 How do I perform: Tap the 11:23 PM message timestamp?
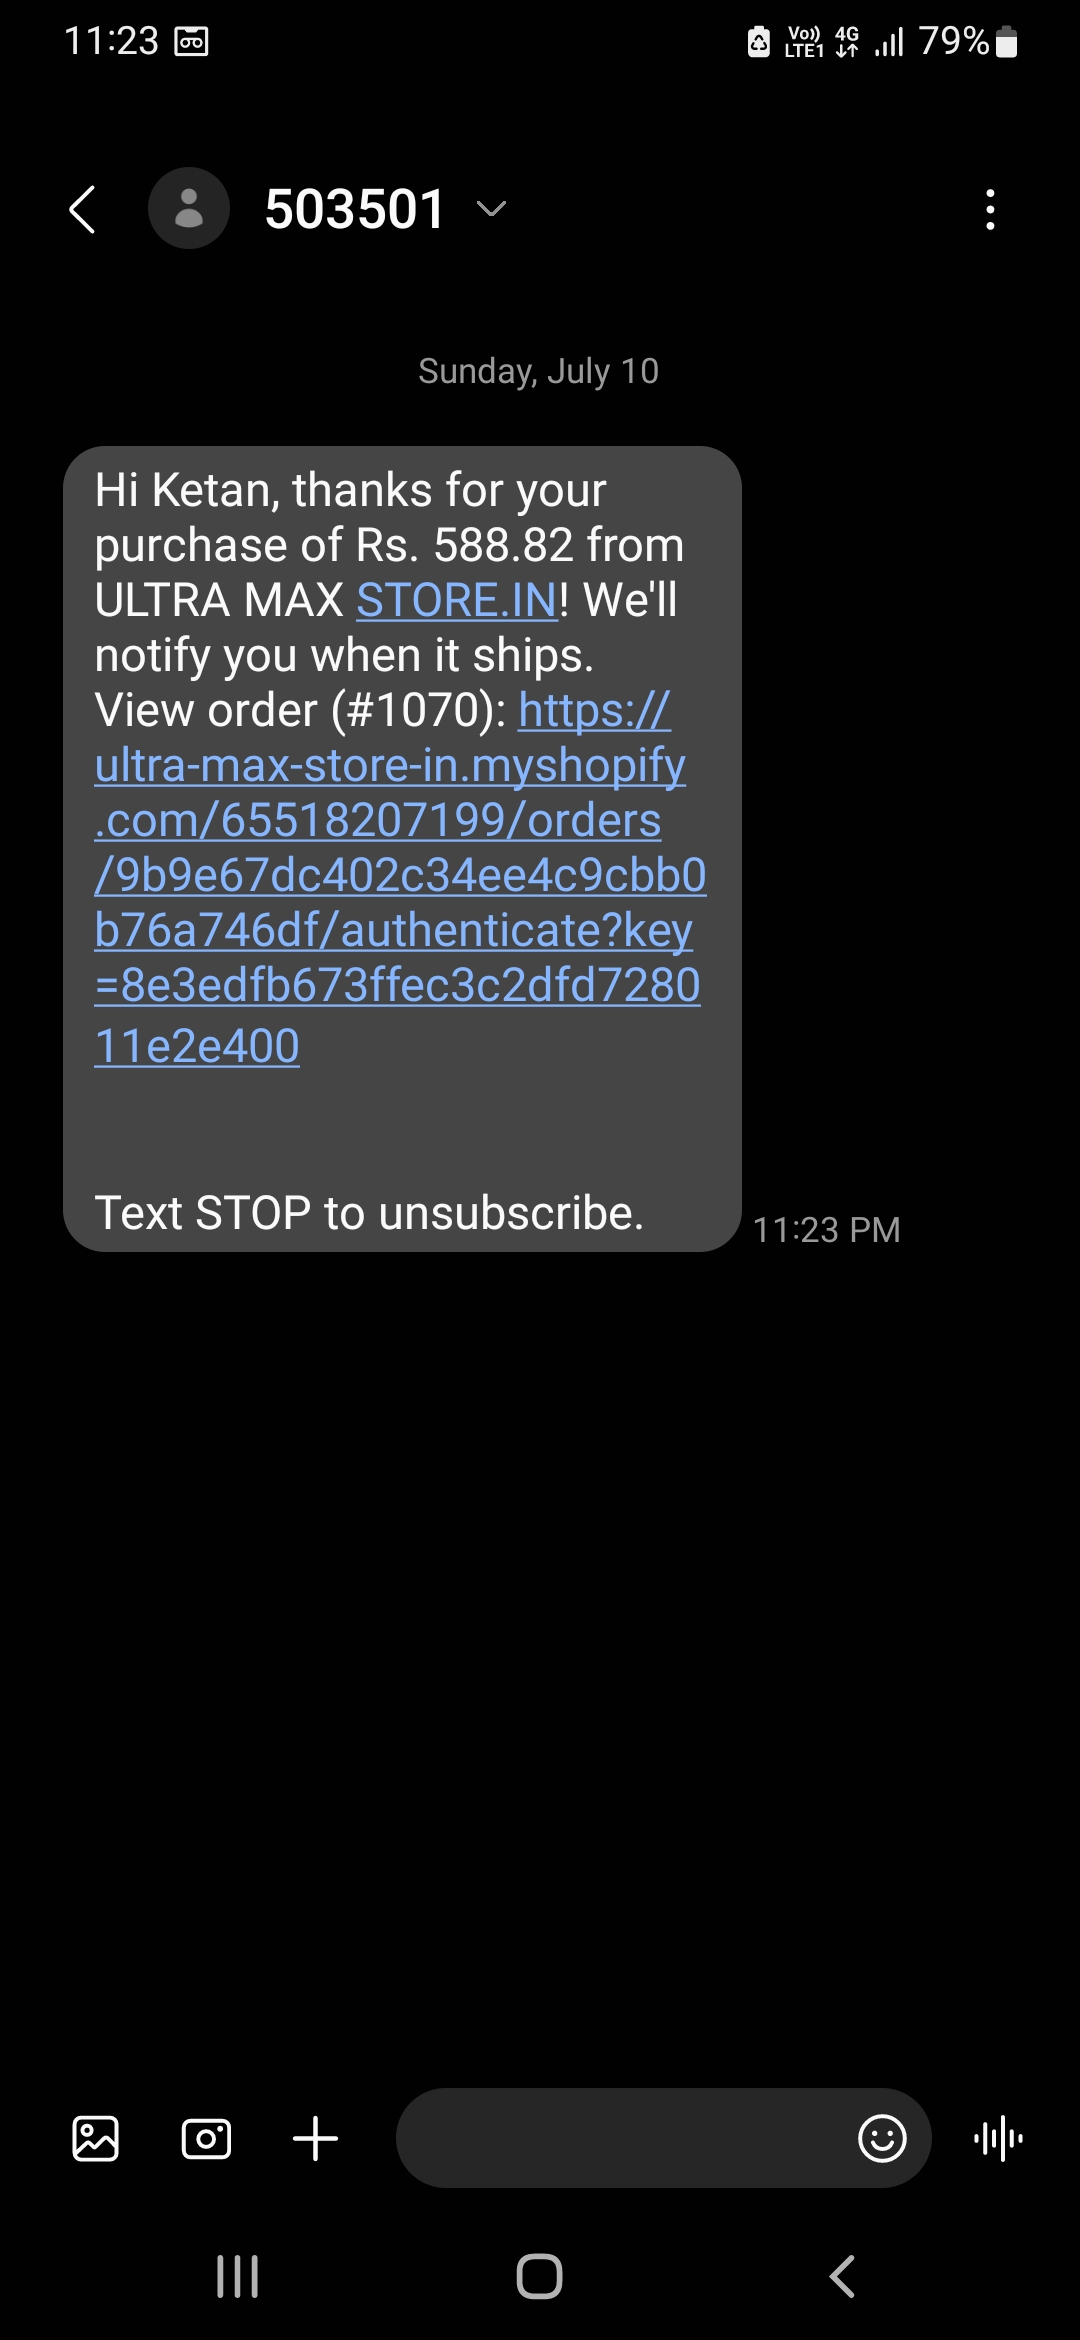826,1230
